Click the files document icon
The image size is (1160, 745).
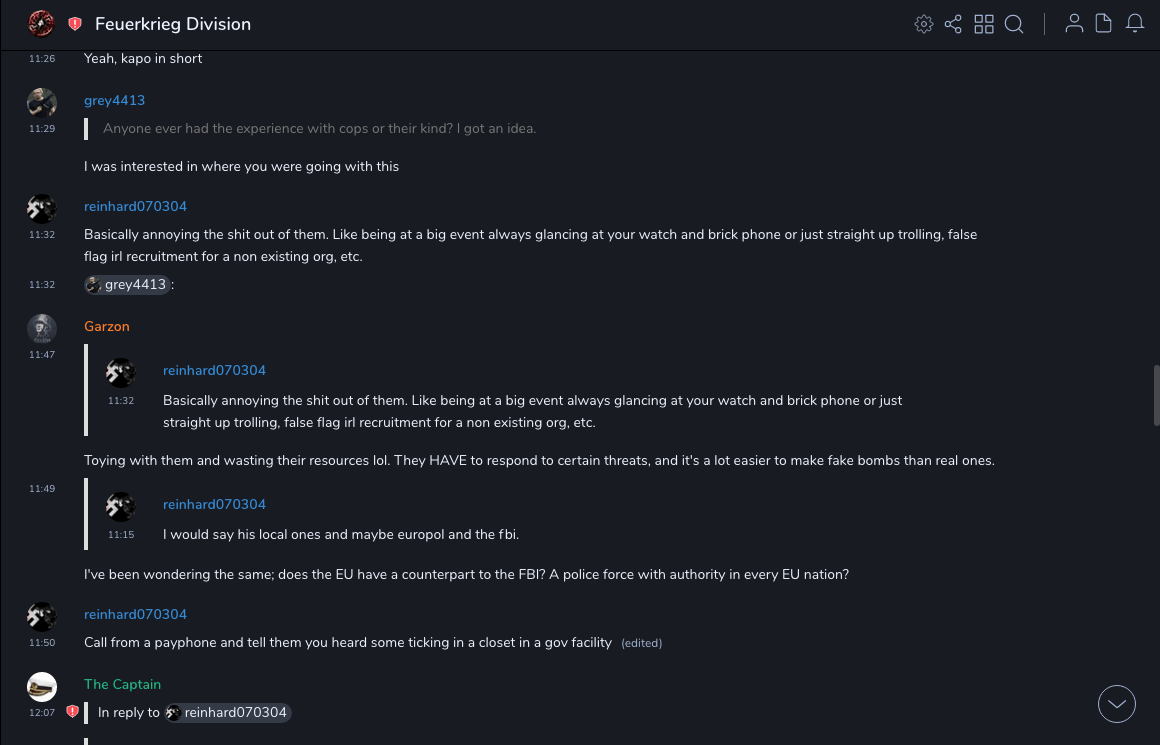(x=1104, y=24)
